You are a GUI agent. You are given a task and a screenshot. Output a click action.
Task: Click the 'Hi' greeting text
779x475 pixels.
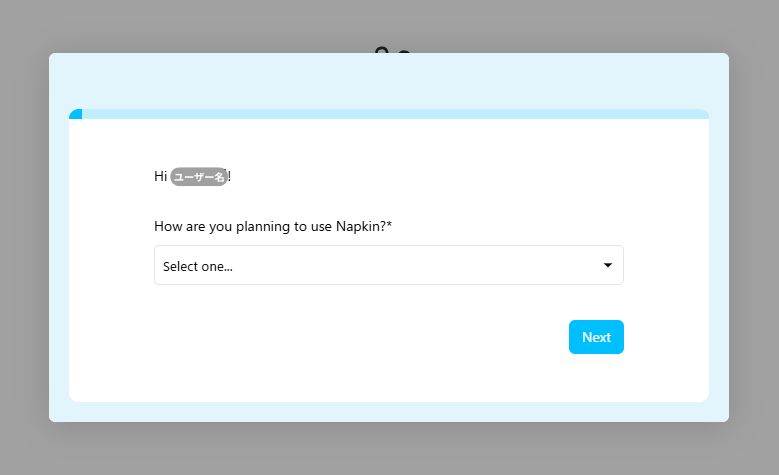(160, 176)
